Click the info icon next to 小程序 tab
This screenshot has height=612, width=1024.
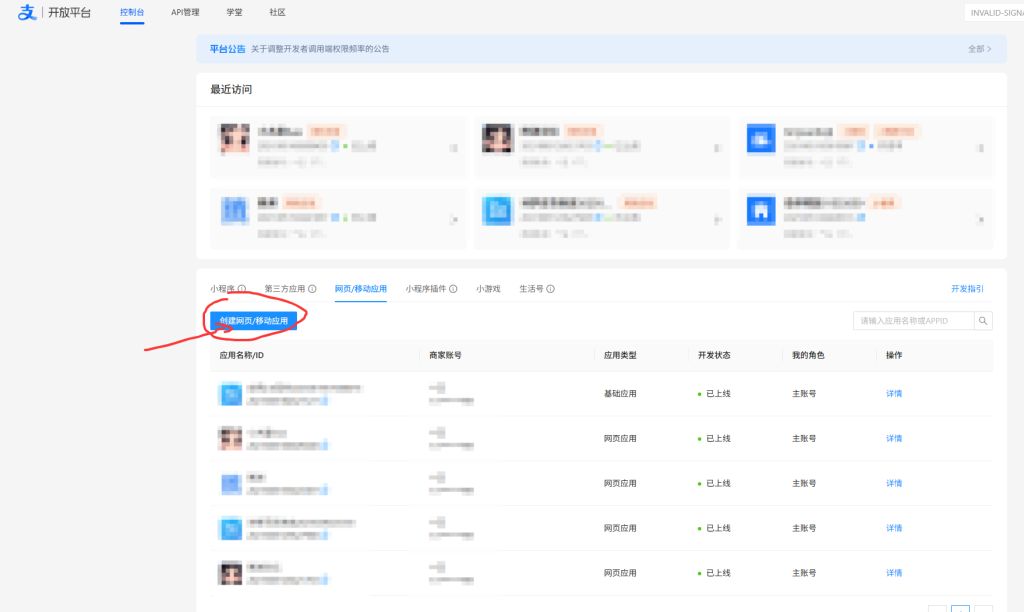(x=242, y=289)
